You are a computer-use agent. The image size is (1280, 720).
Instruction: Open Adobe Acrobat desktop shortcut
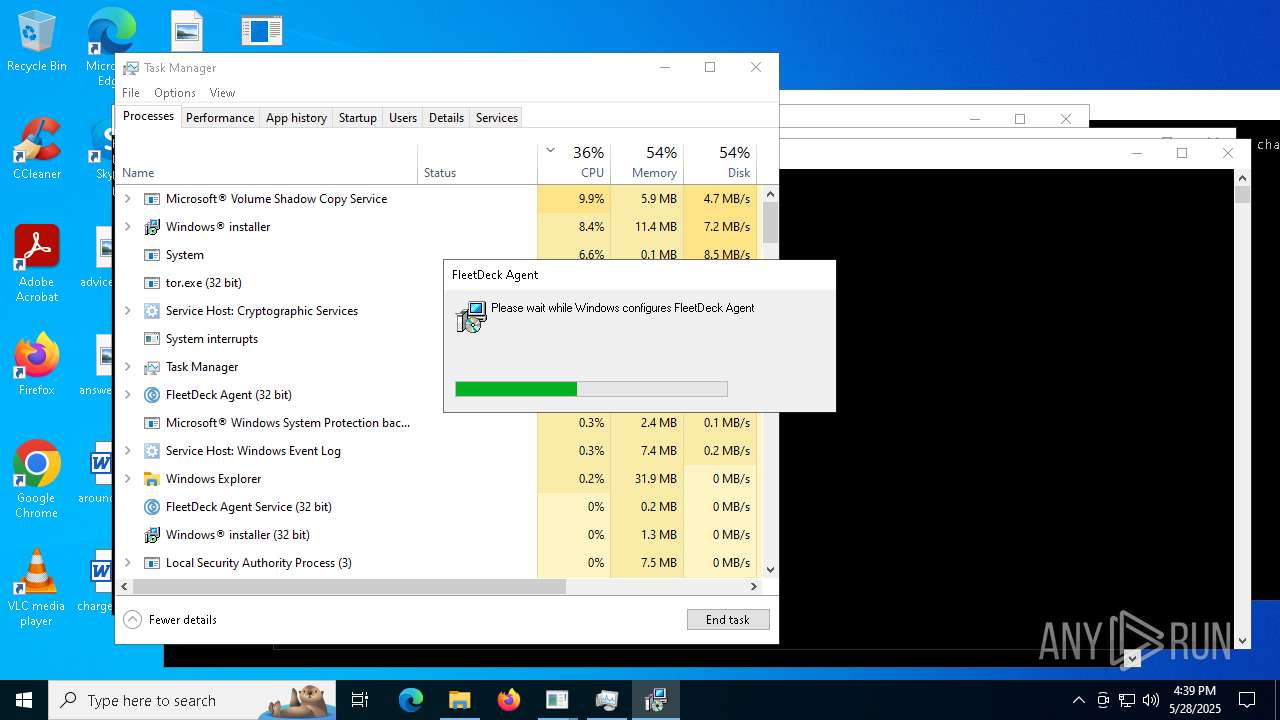click(x=36, y=264)
